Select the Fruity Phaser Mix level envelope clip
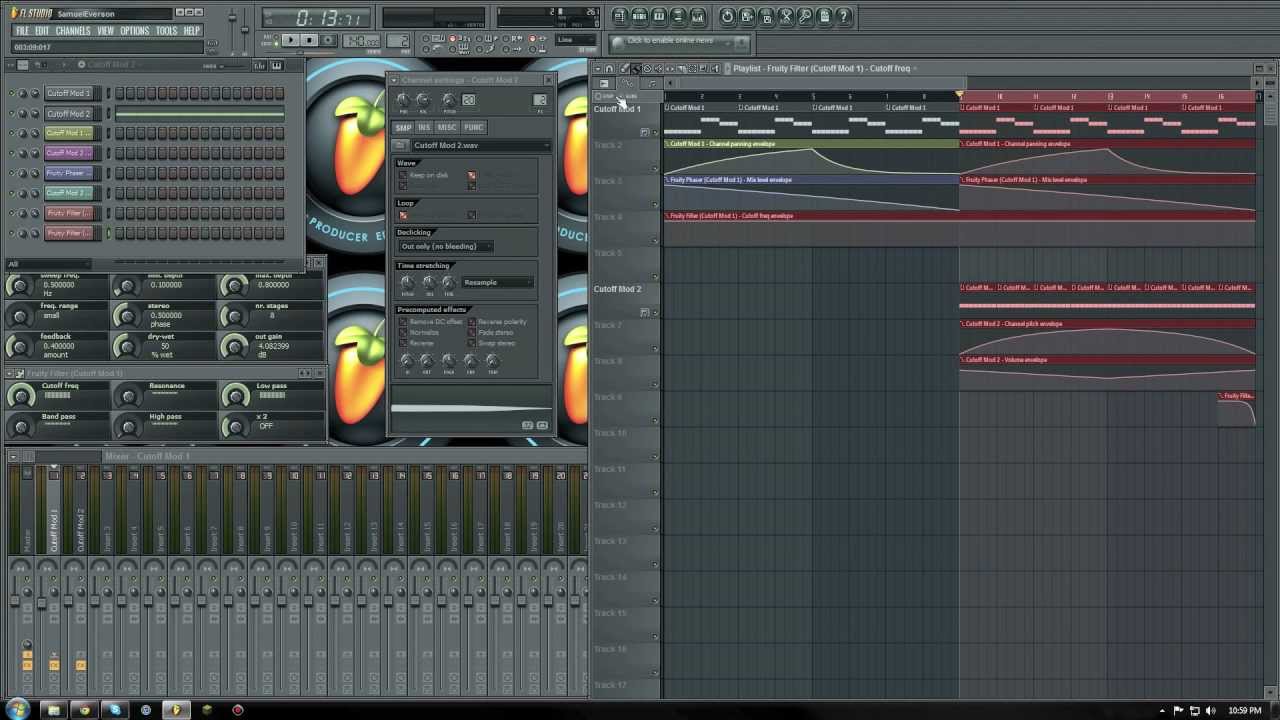This screenshot has width=1280, height=720. (811, 194)
